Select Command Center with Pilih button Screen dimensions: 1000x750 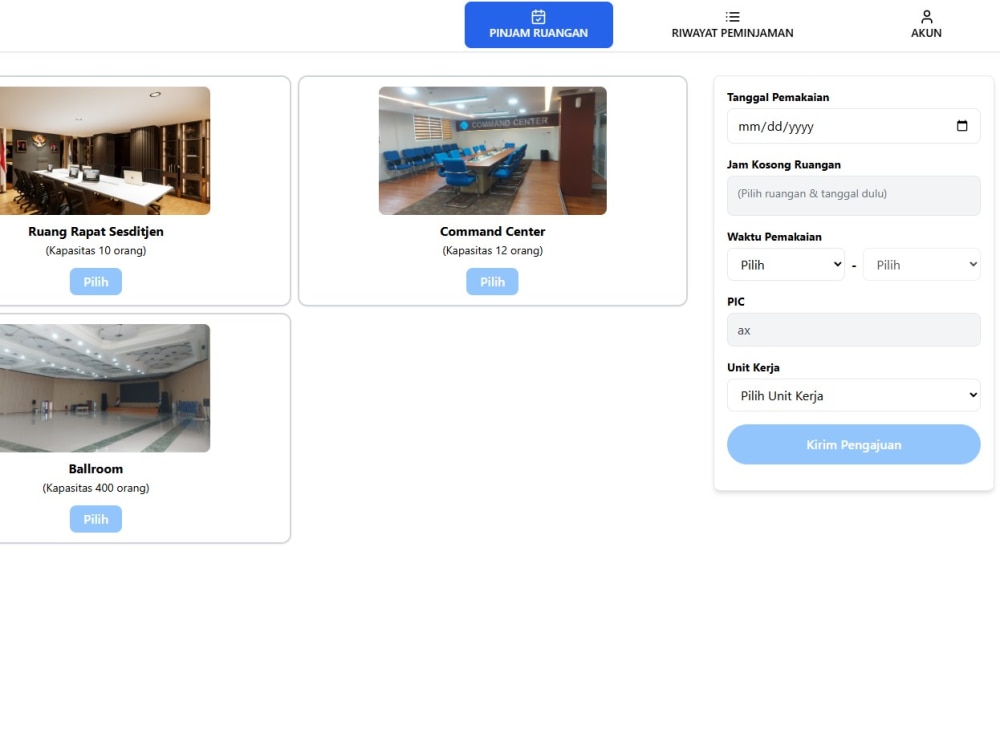[492, 282]
